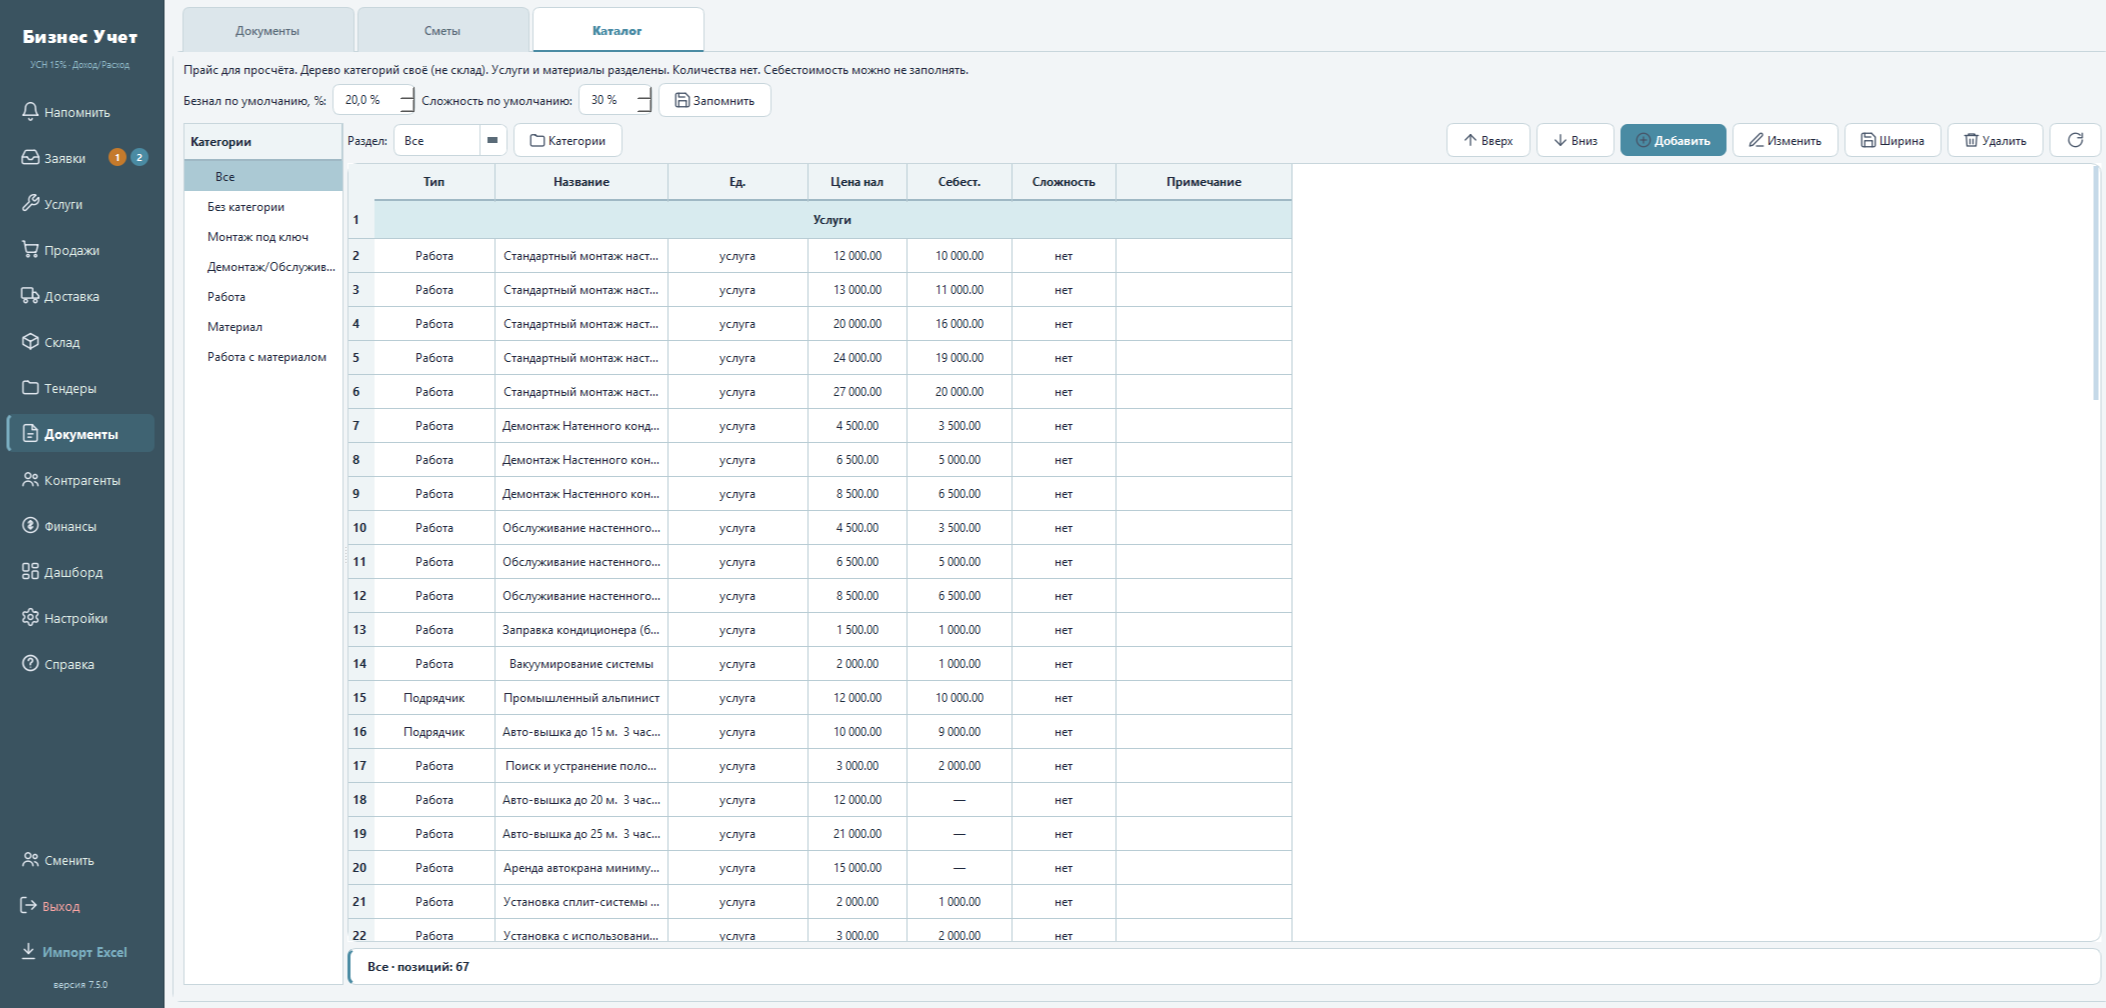
Task: Adjust Сложность по умолчанию stepper
Action: 644,100
